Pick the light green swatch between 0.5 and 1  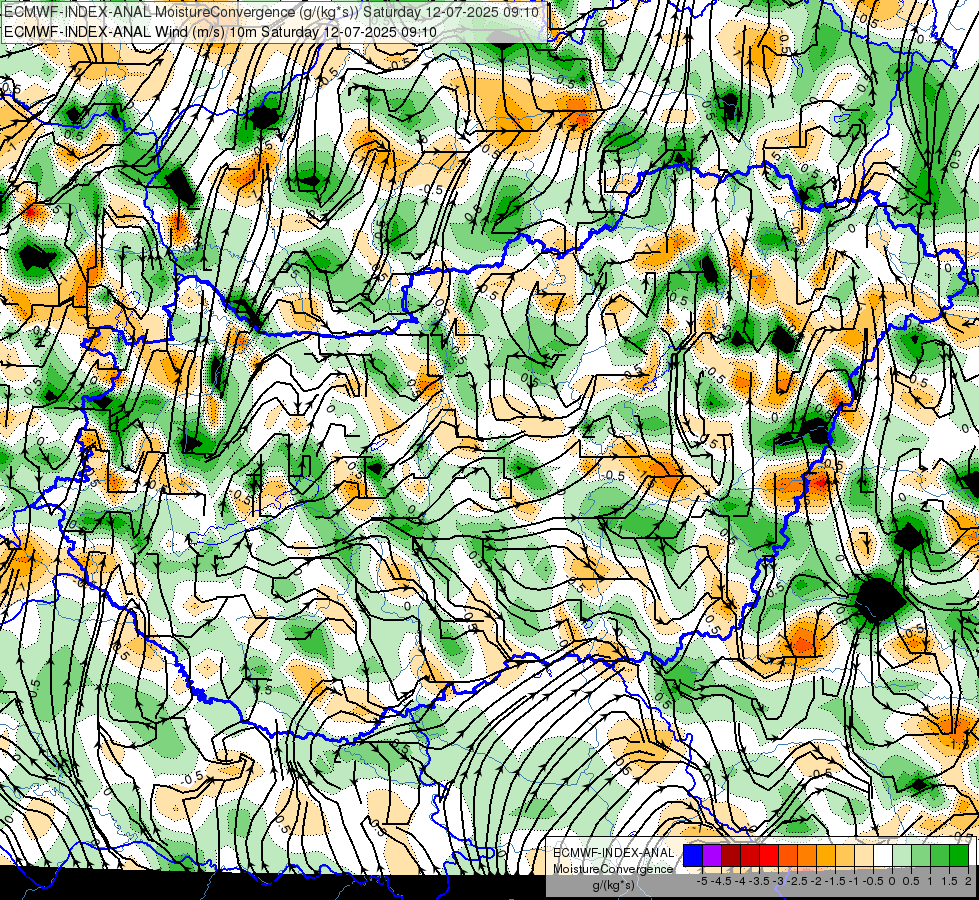pyautogui.click(x=921, y=855)
